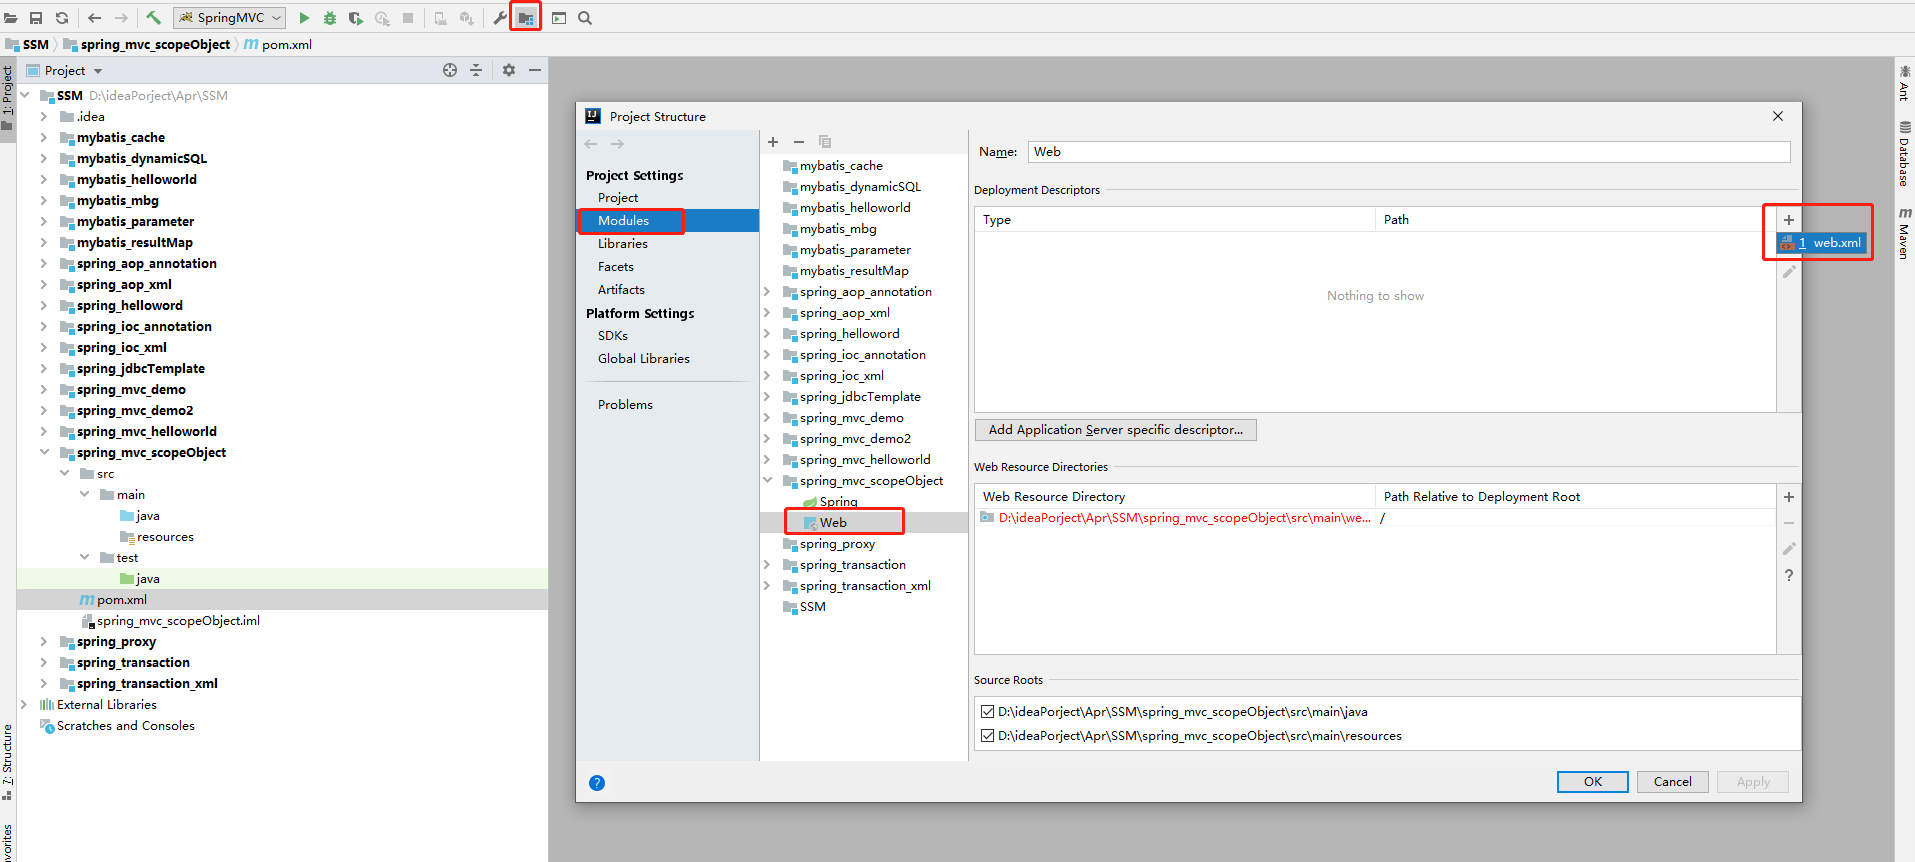
Task: Open SDKs under Platform Settings
Action: click(x=613, y=336)
